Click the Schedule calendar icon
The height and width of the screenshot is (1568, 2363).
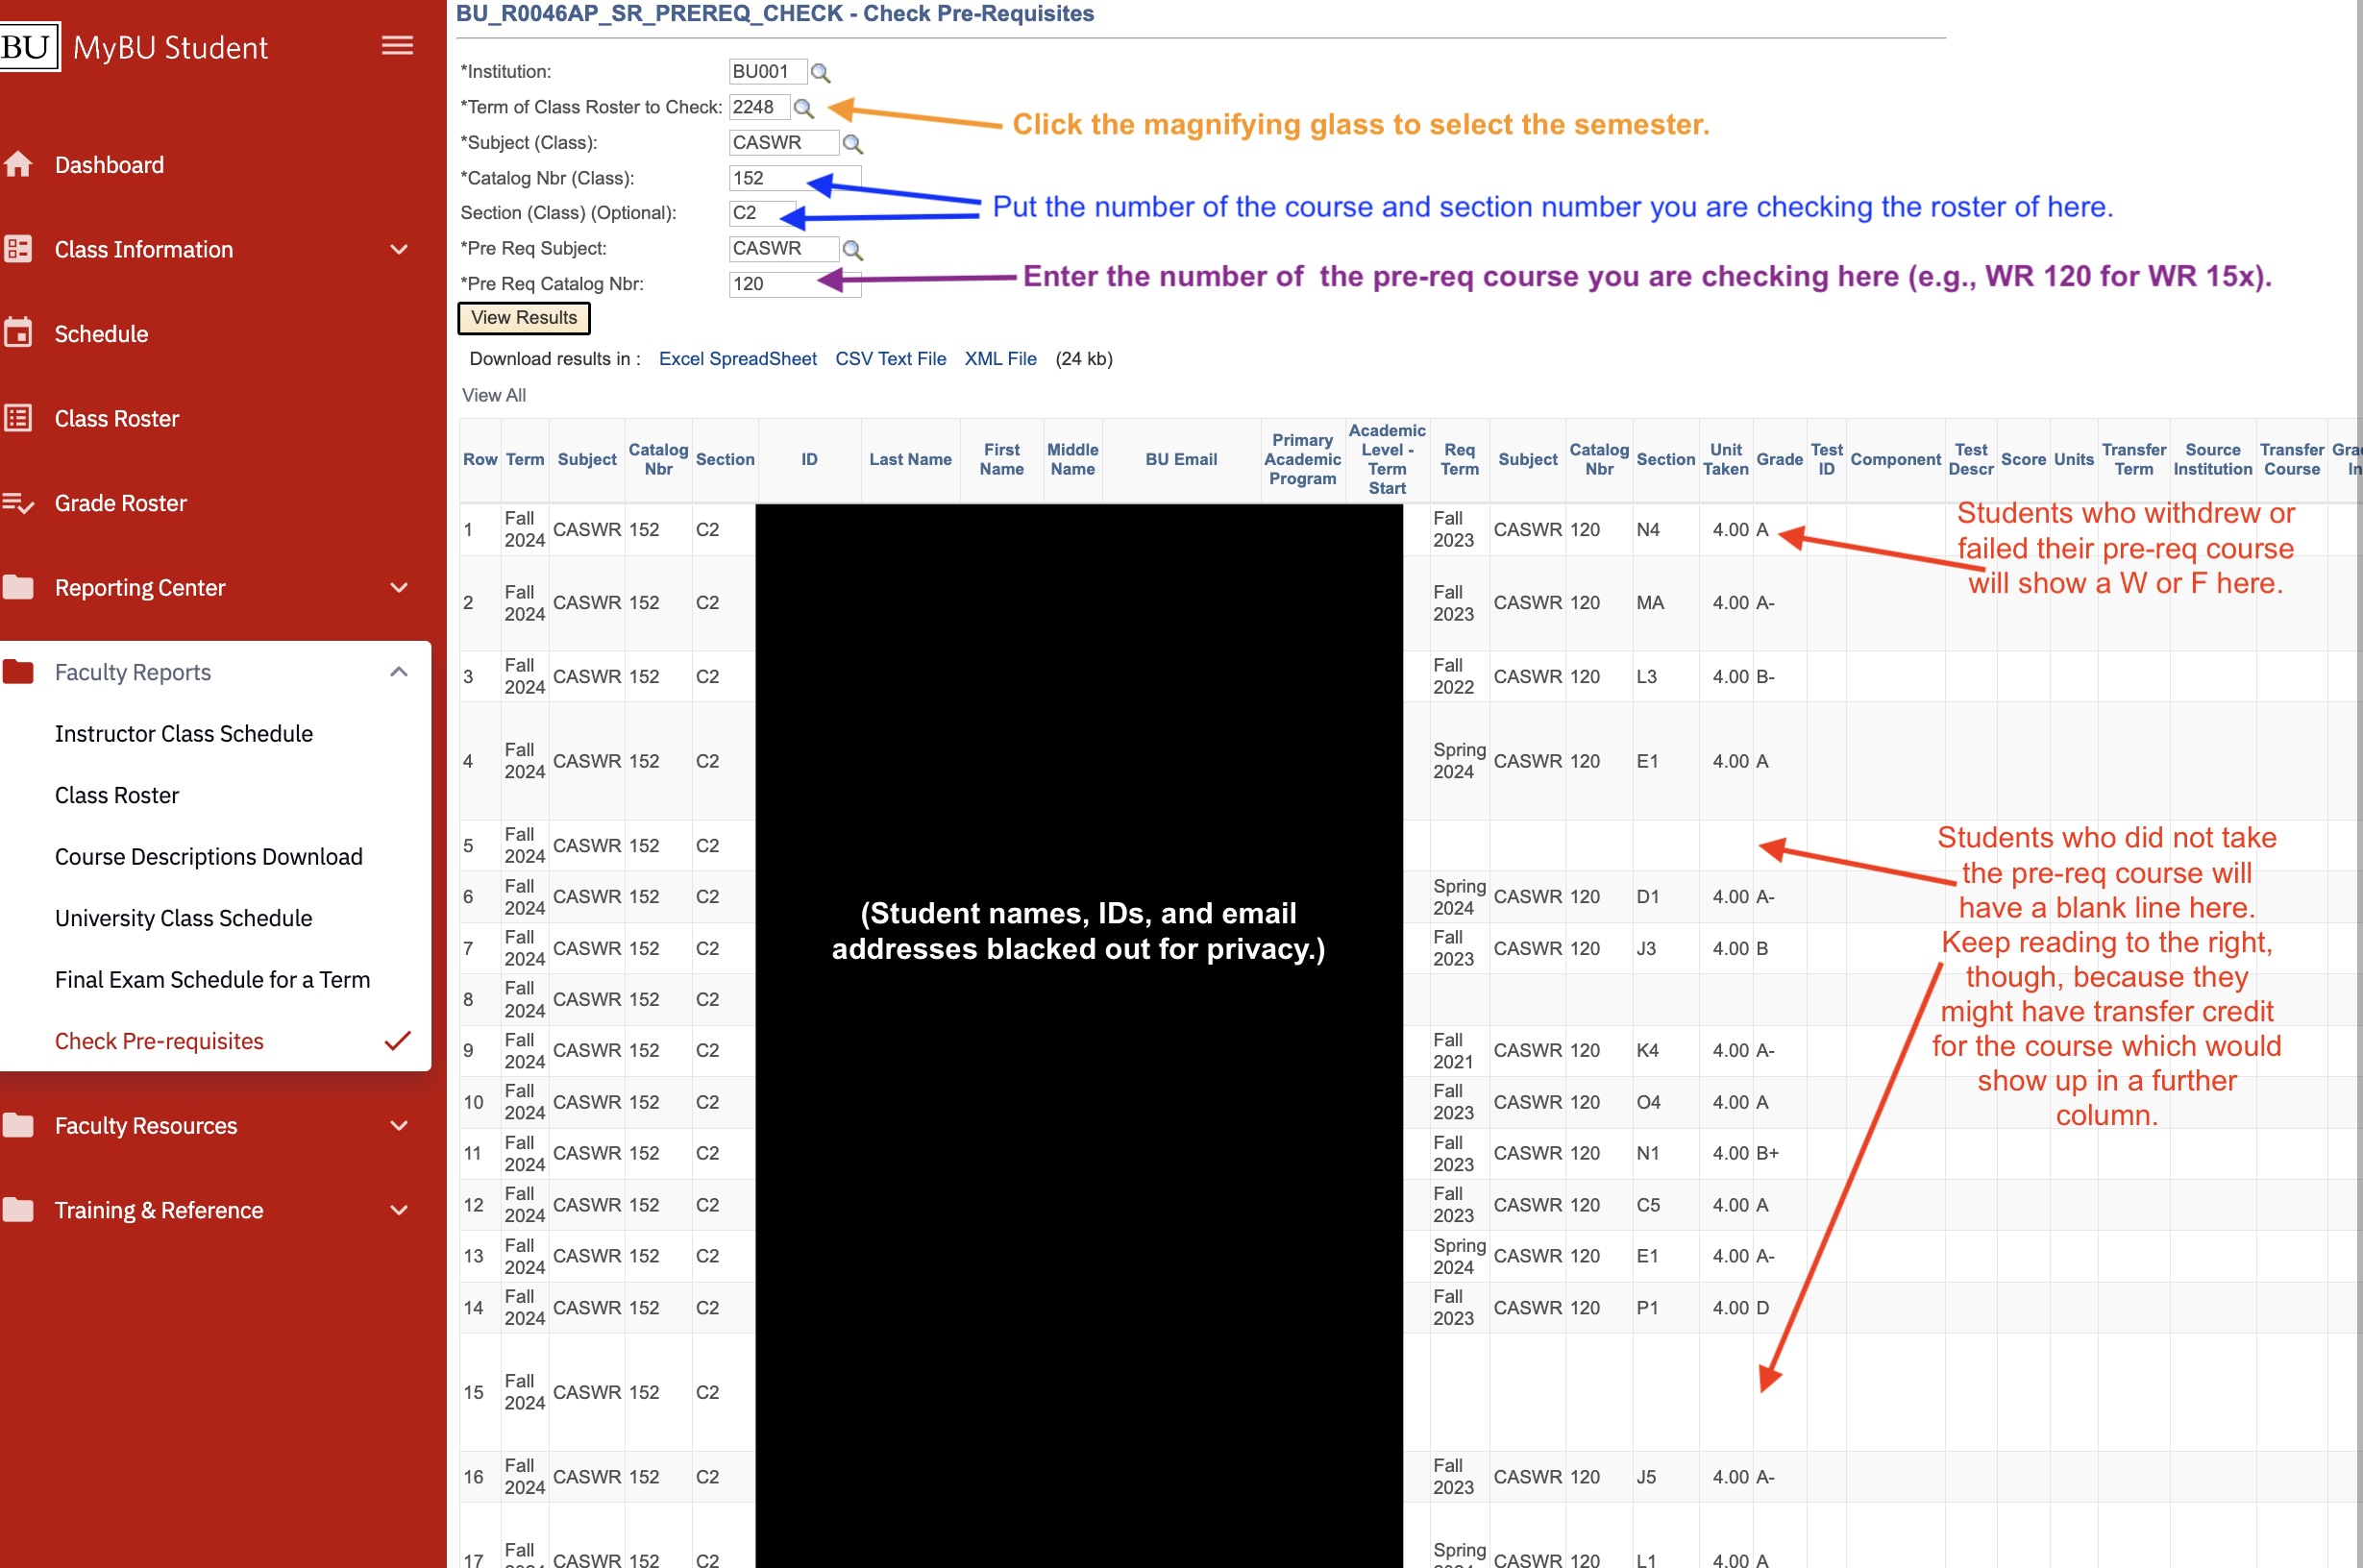tap(18, 333)
